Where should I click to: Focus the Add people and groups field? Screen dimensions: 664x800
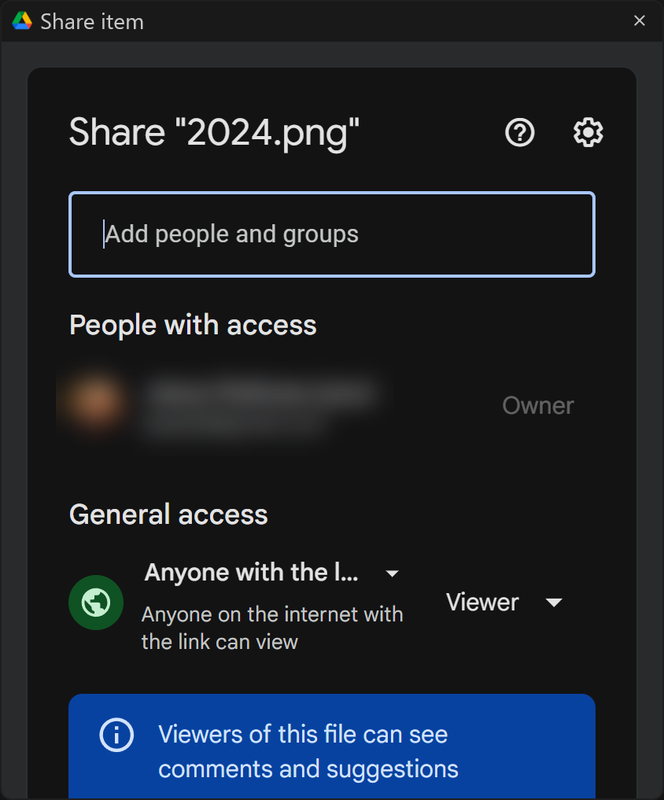(332, 235)
